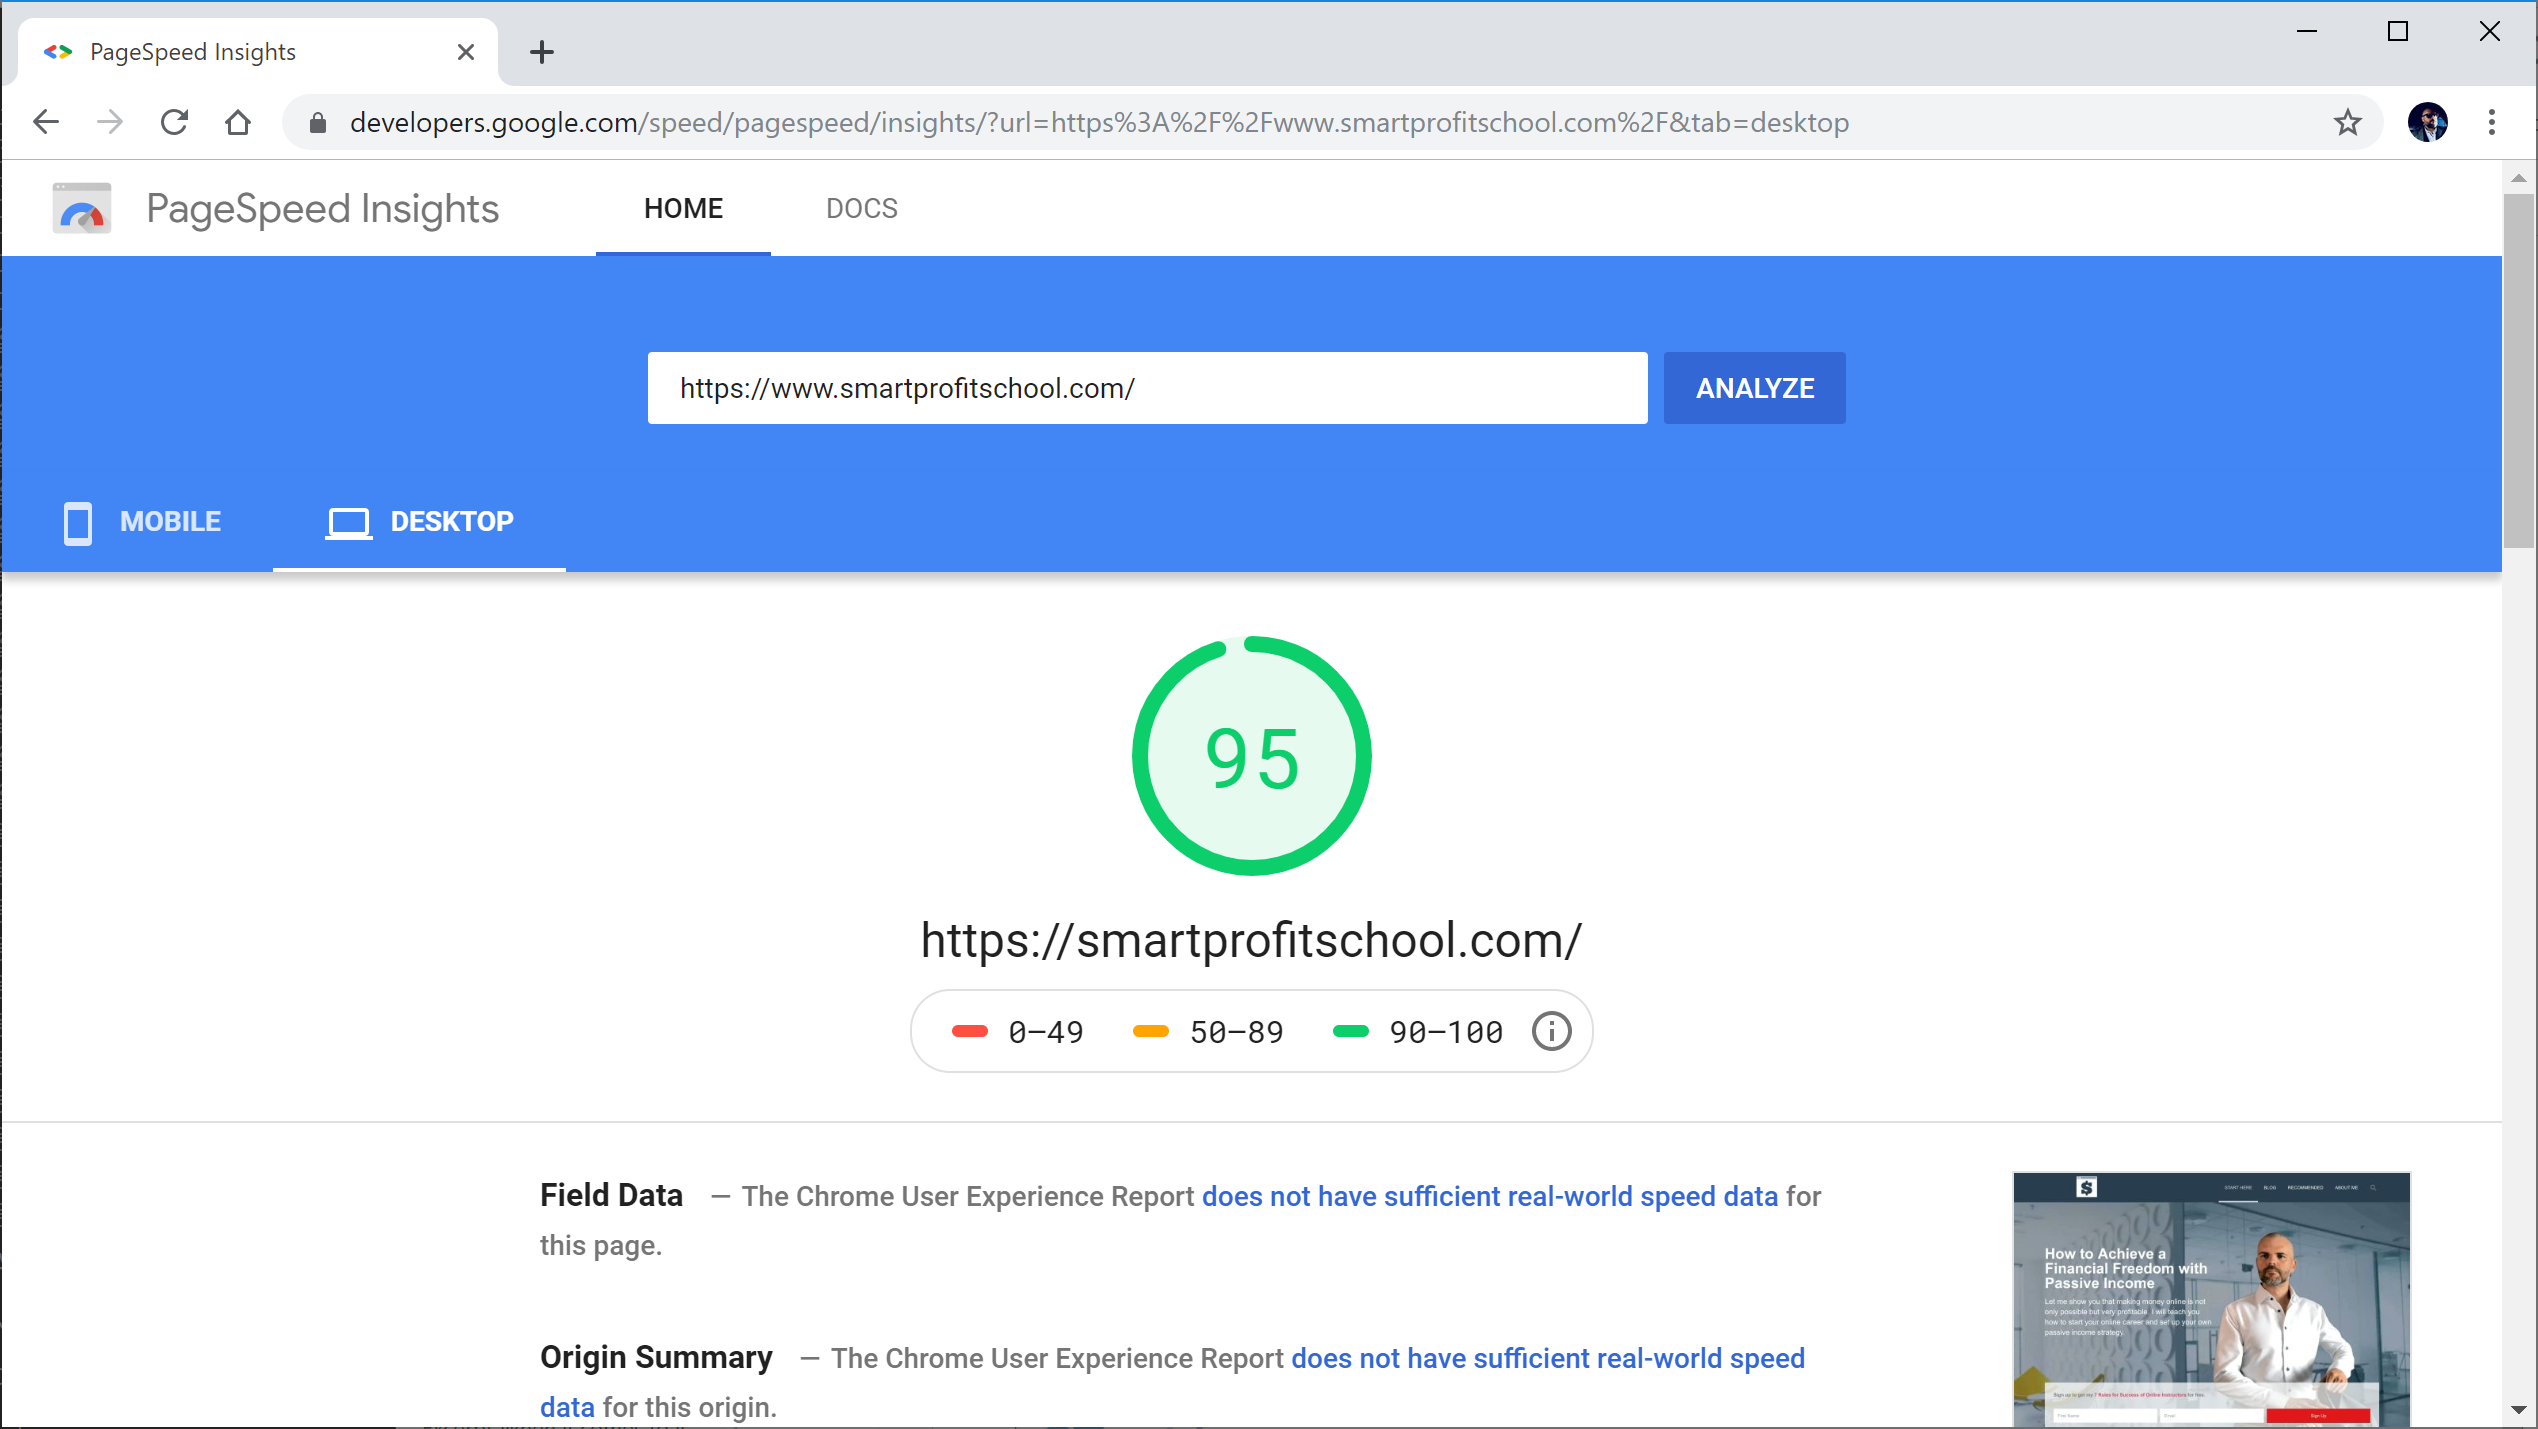The height and width of the screenshot is (1429, 2538).
Task: Click the PageSpeed Insights speedometer logo
Action: pos(82,208)
